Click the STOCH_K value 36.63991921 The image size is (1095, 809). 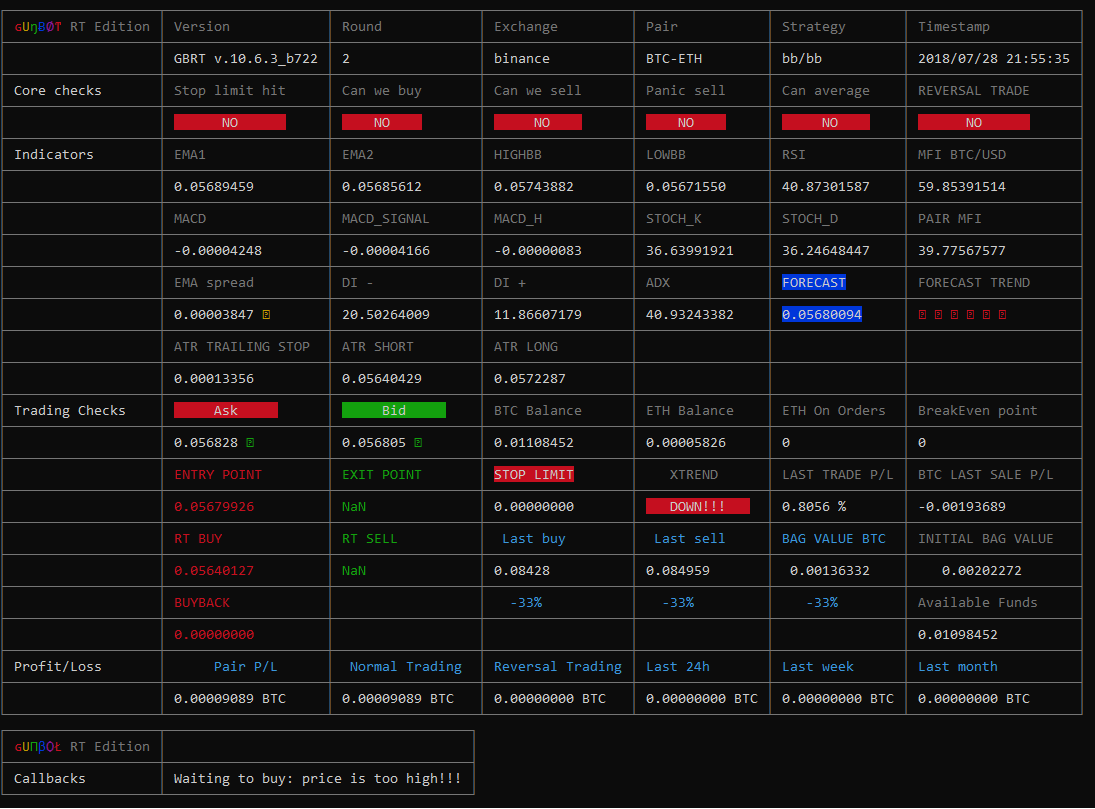690,251
